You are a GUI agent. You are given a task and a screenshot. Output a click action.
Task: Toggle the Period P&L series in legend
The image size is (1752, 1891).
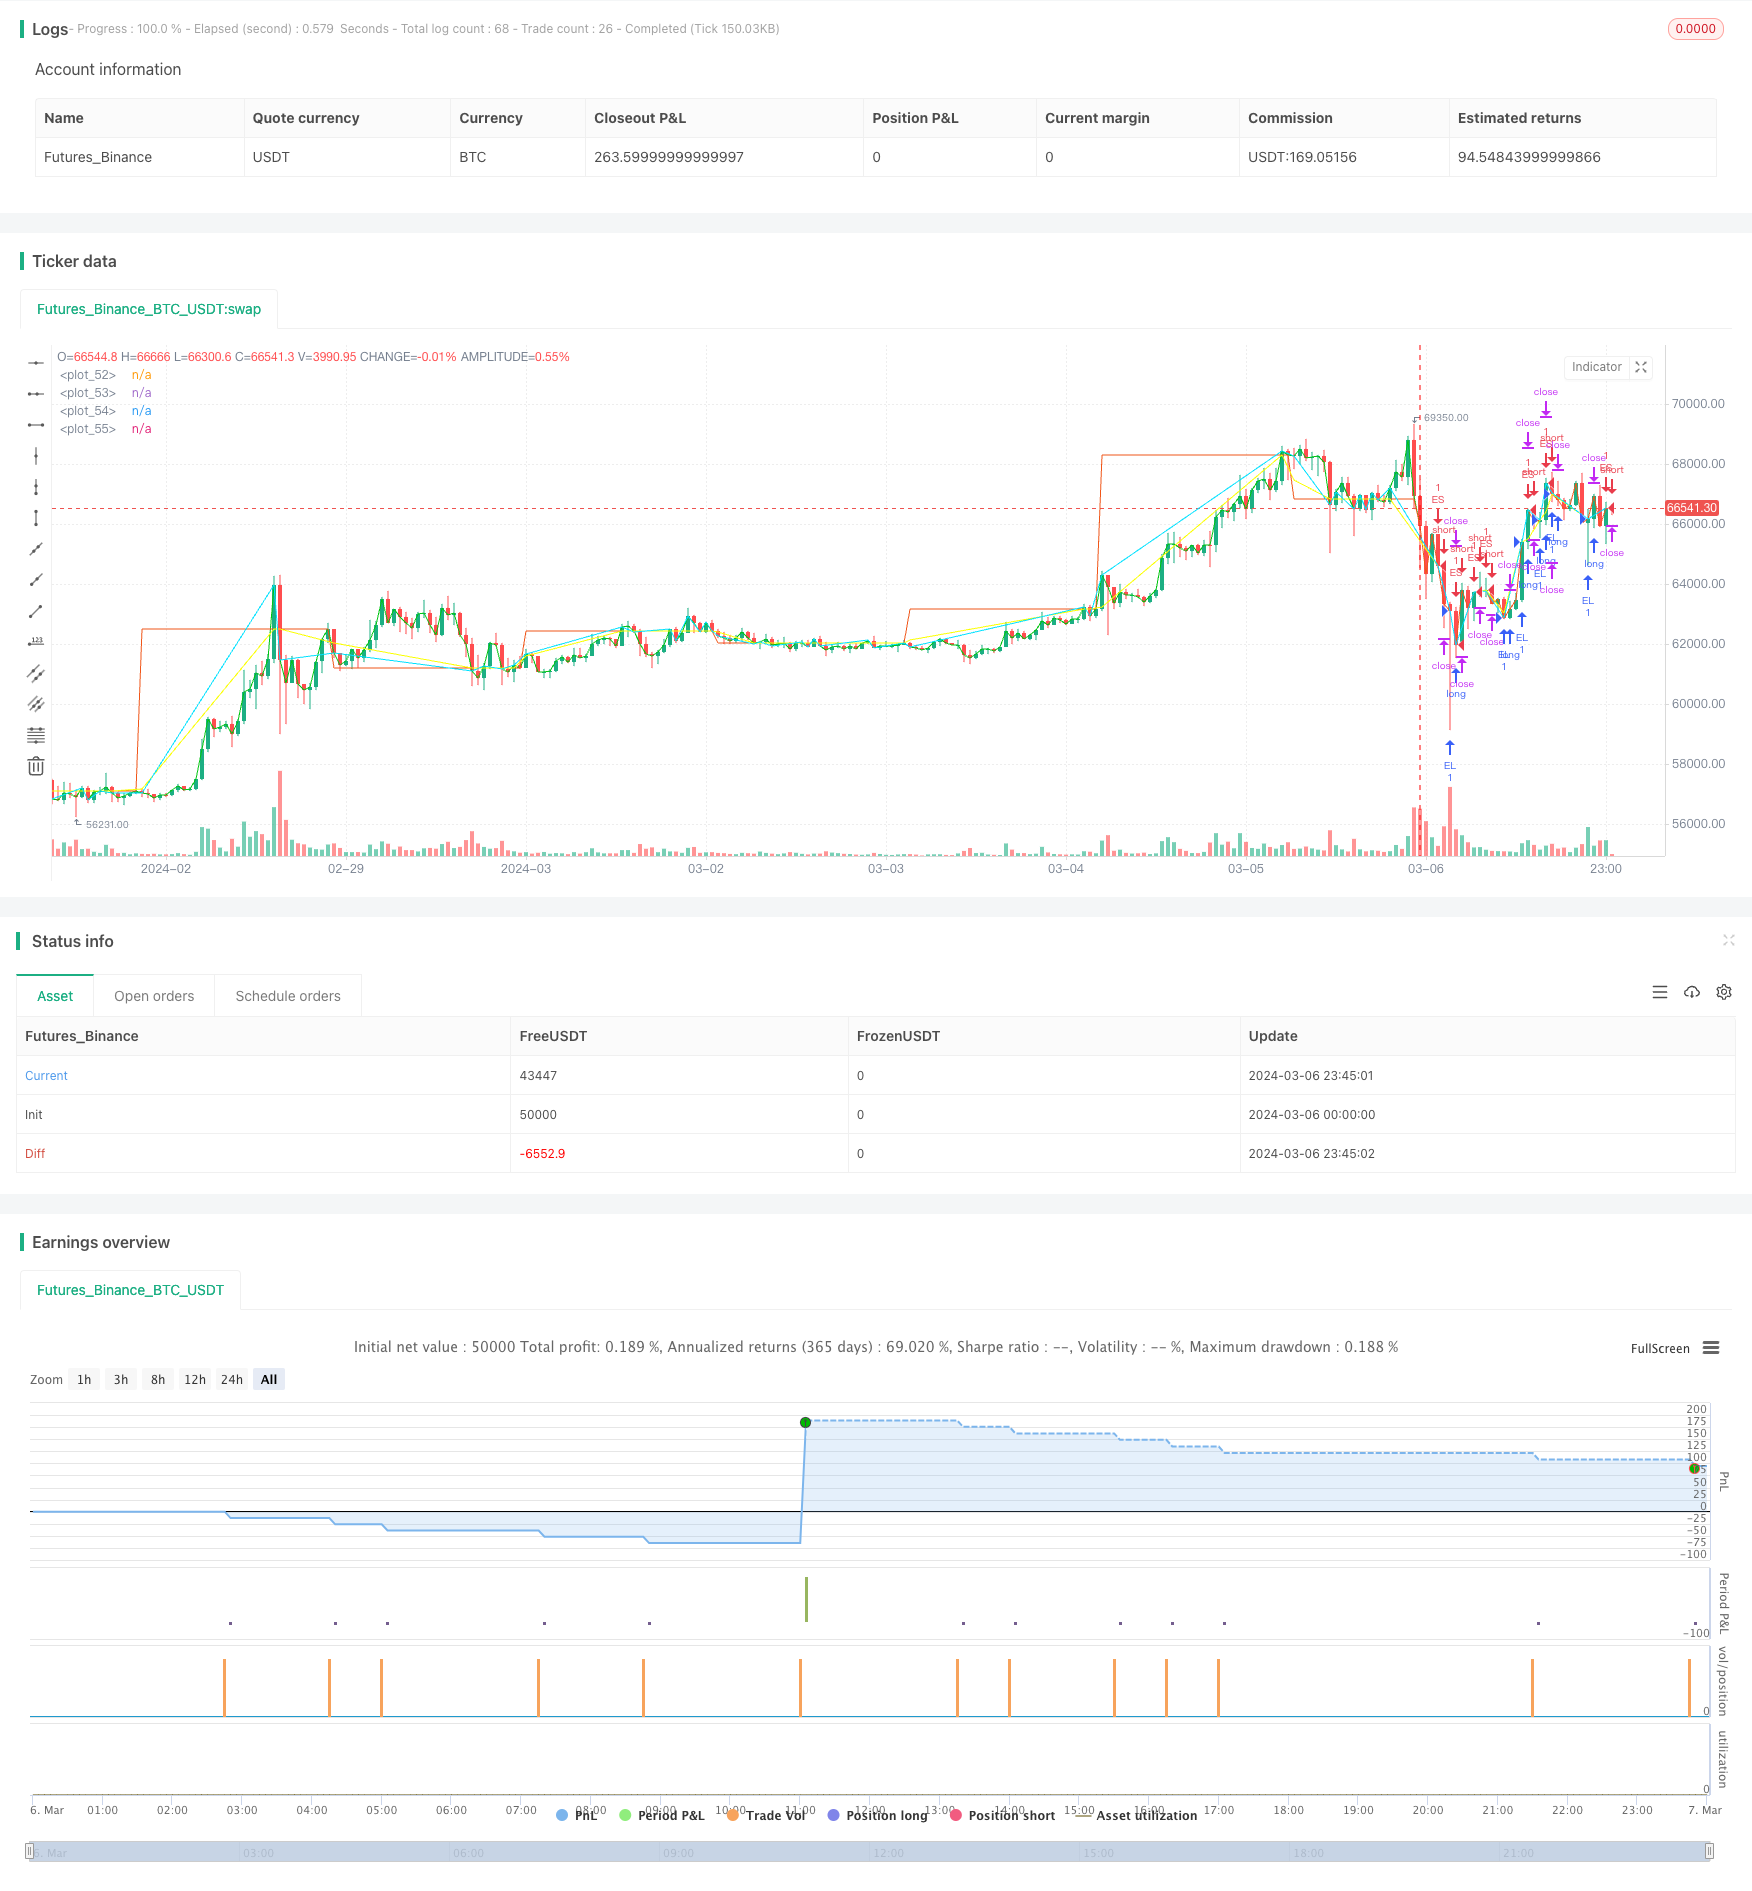[x=662, y=1815]
